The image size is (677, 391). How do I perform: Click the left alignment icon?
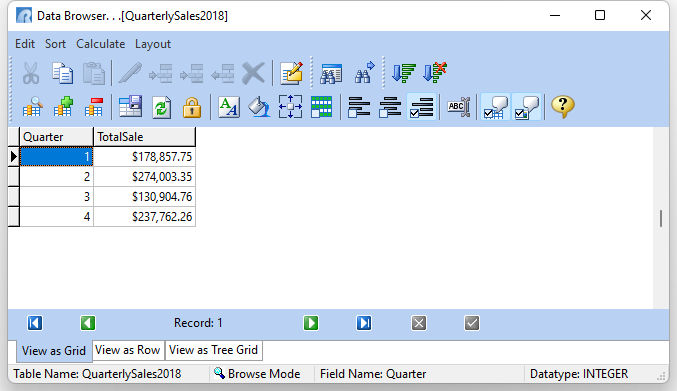point(359,107)
